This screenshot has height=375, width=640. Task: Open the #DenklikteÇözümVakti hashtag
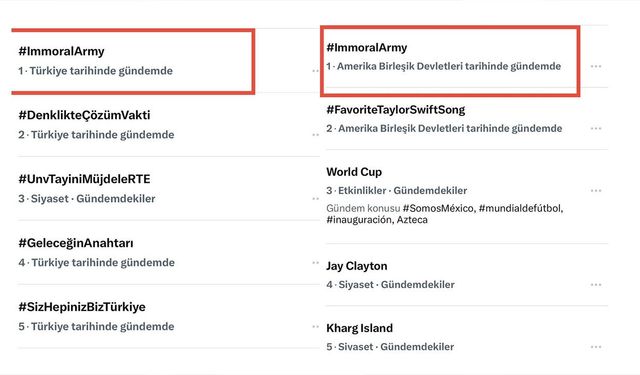[84, 115]
